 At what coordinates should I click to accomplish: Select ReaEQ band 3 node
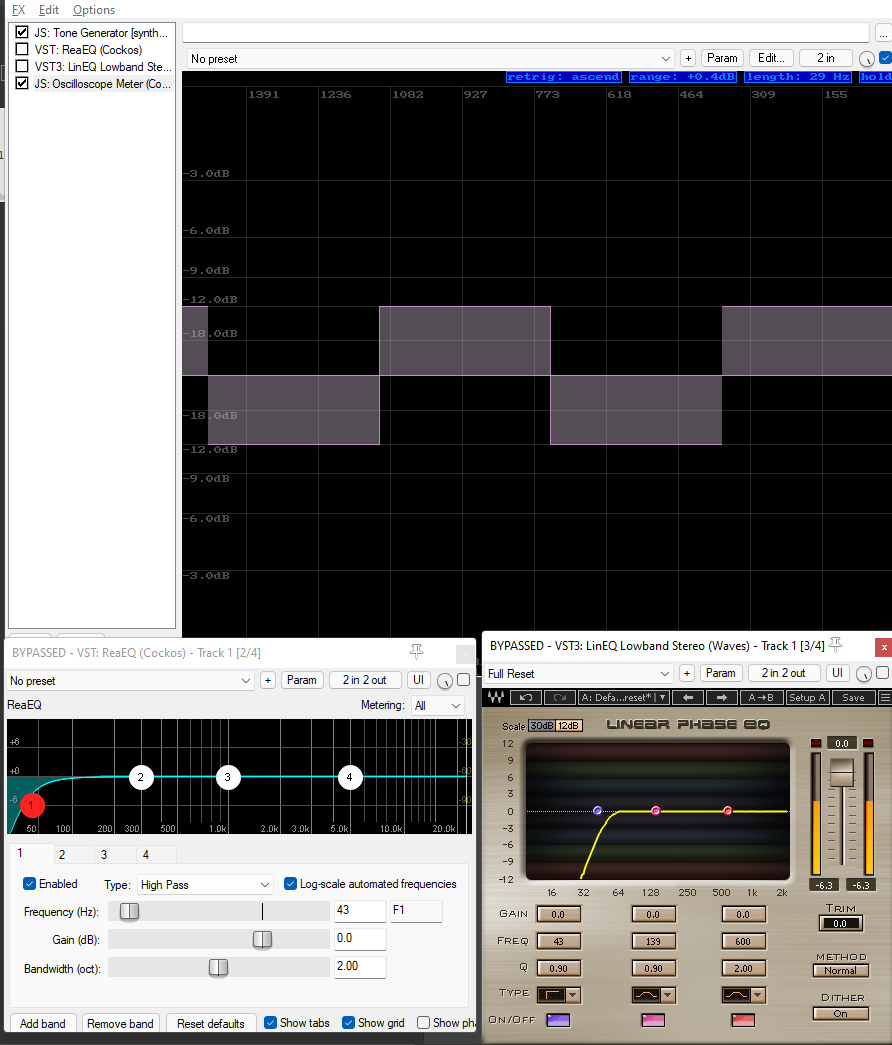tap(228, 777)
